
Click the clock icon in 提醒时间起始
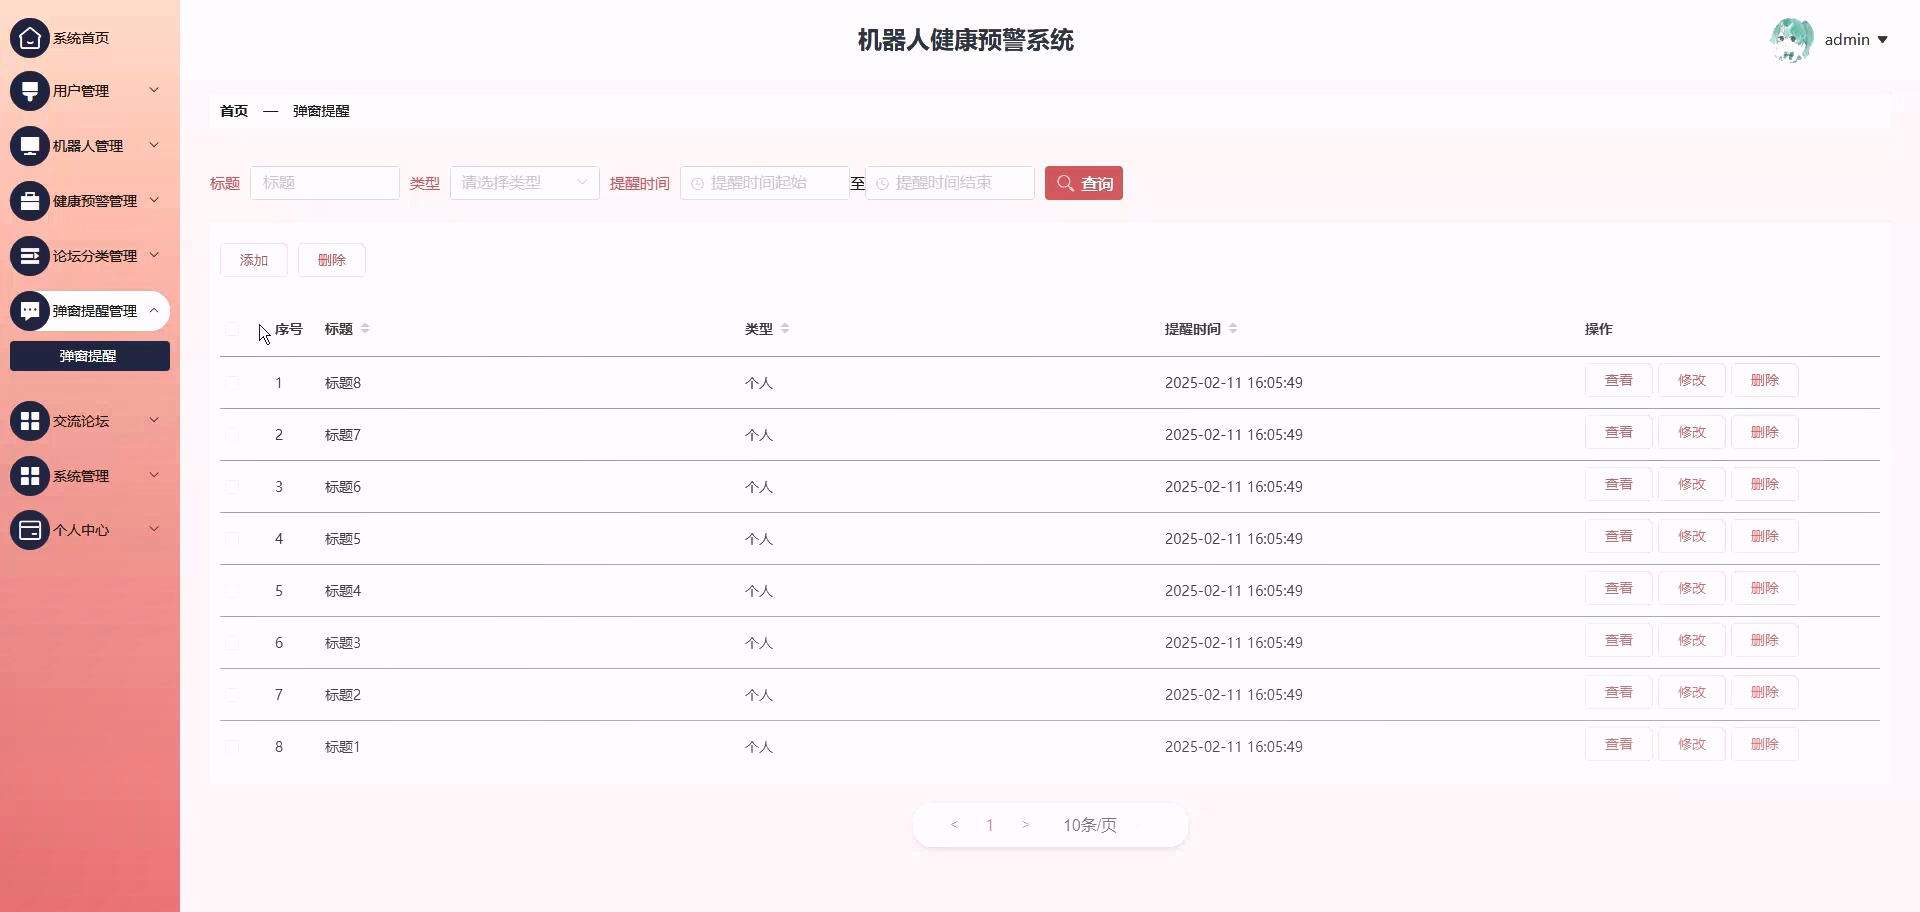pyautogui.click(x=697, y=184)
